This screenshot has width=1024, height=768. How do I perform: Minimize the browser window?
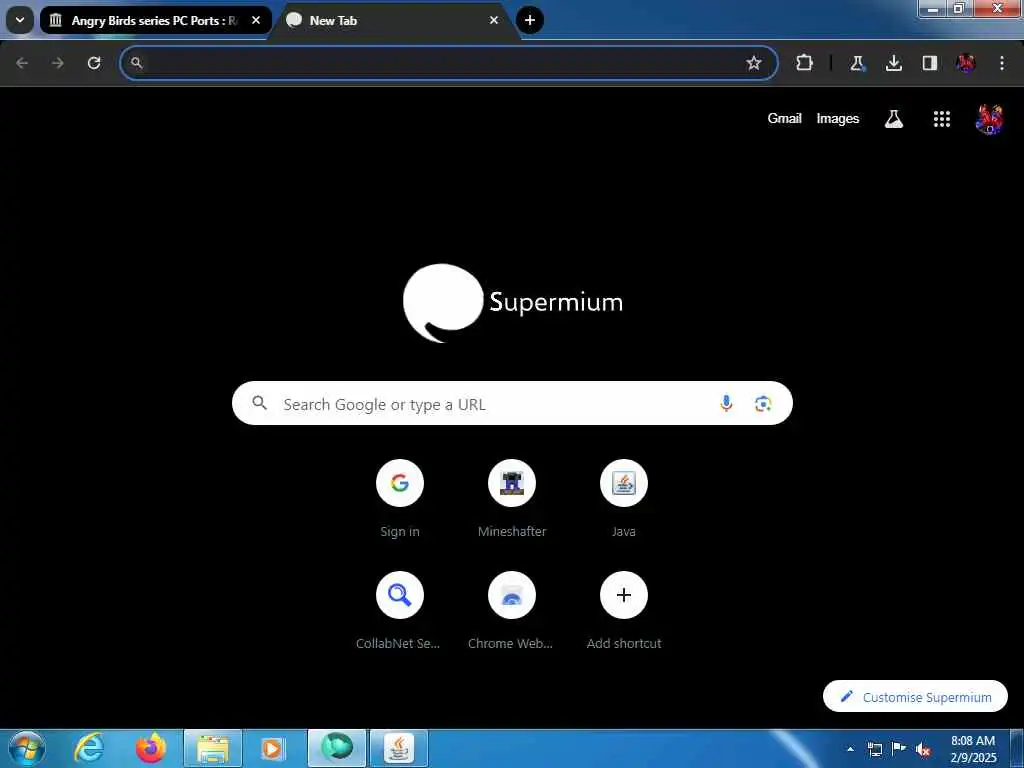pos(932,9)
